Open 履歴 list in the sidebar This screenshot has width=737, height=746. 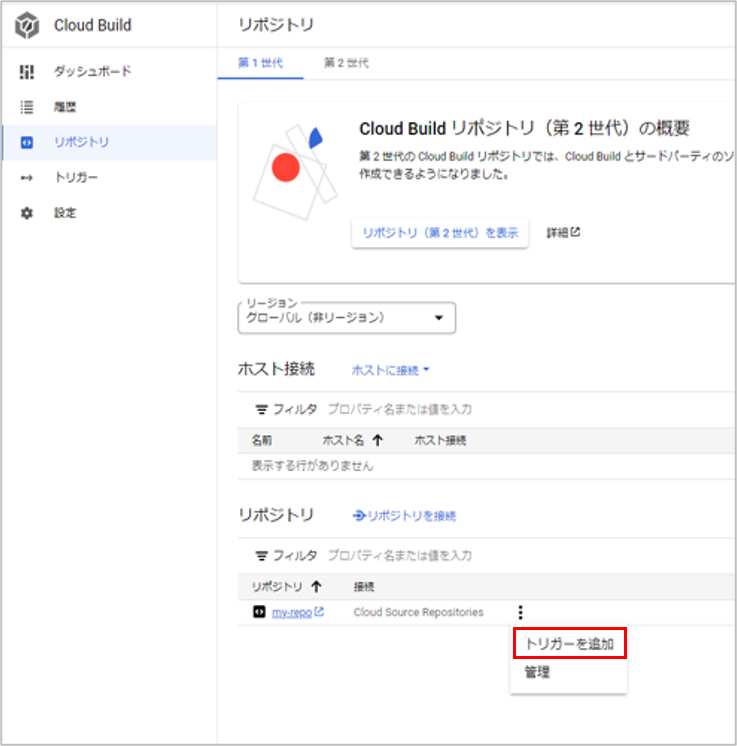(65, 107)
